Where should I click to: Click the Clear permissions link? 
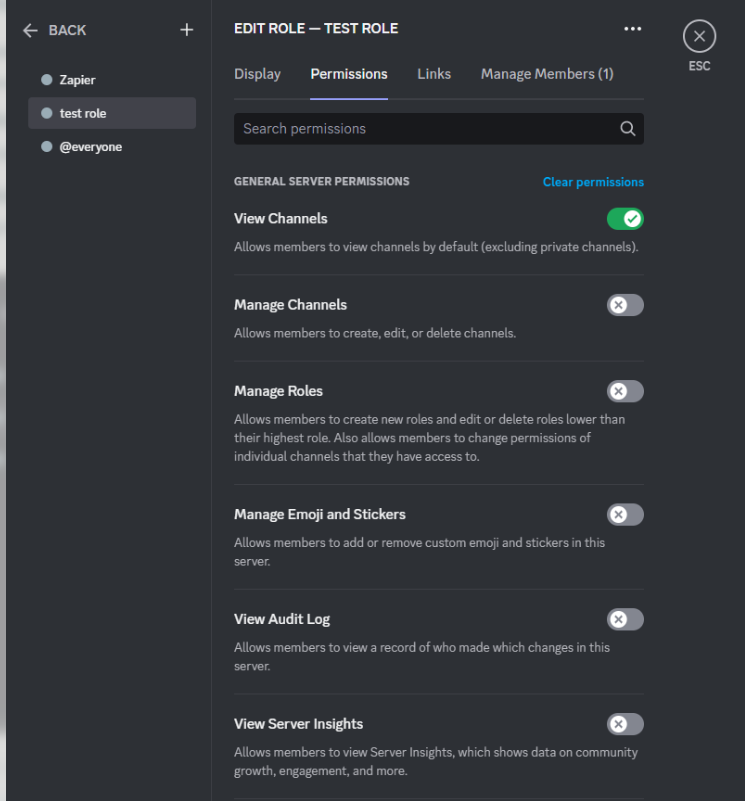[593, 182]
